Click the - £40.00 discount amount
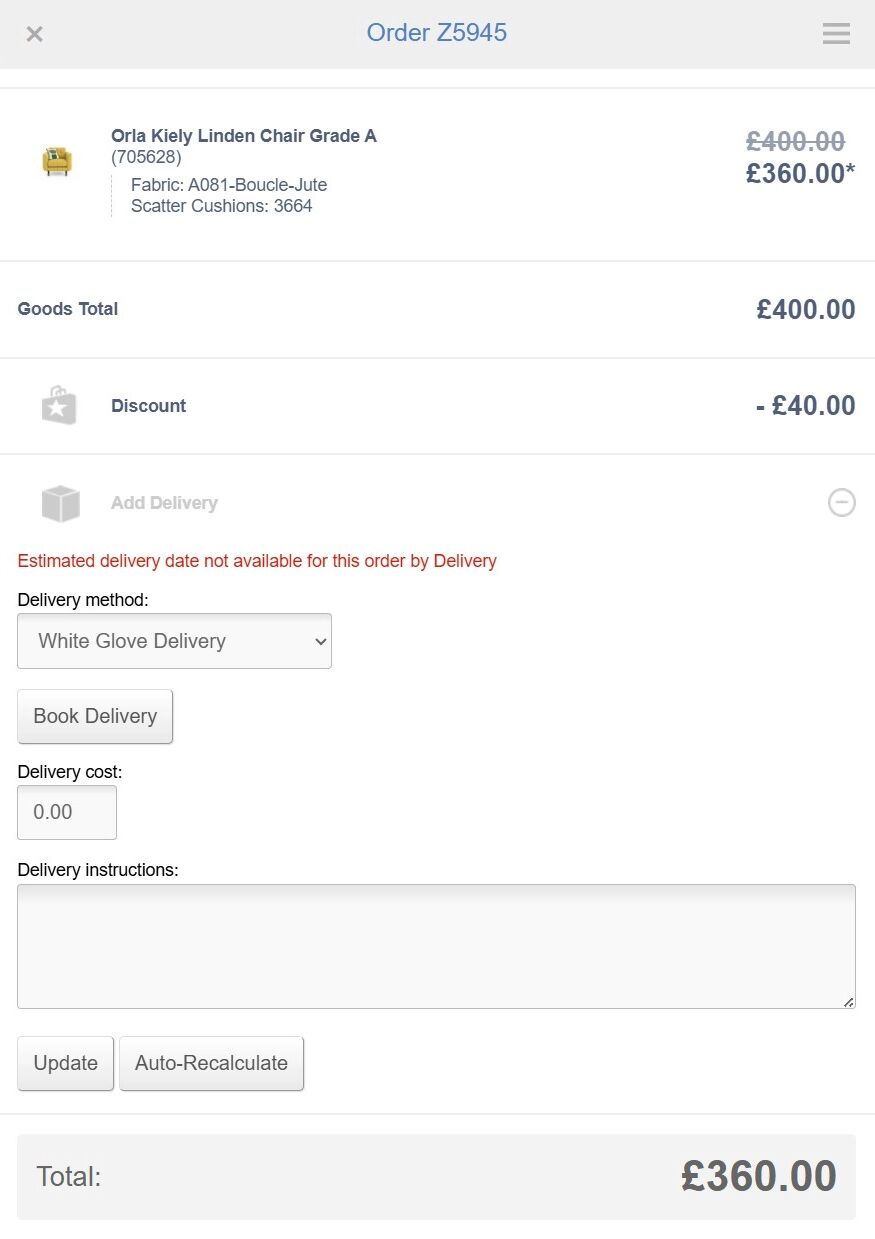 click(x=805, y=406)
